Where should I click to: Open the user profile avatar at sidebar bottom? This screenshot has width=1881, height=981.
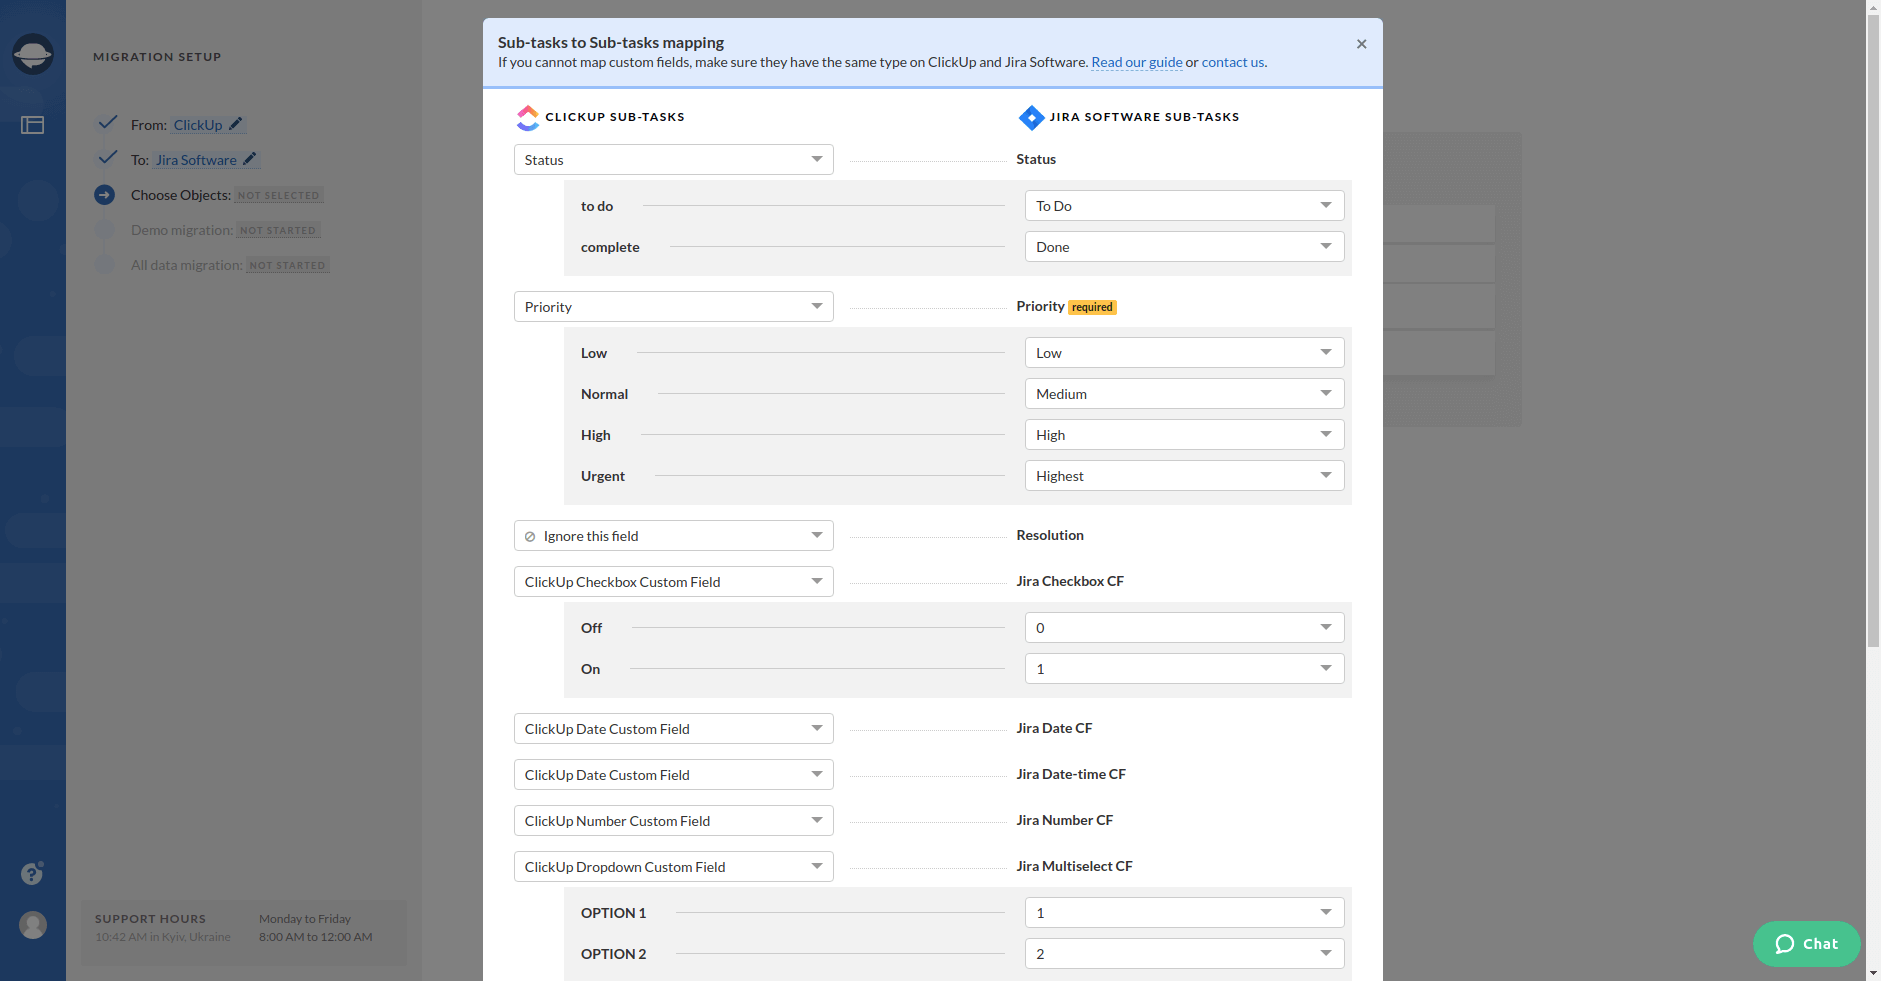(x=33, y=925)
